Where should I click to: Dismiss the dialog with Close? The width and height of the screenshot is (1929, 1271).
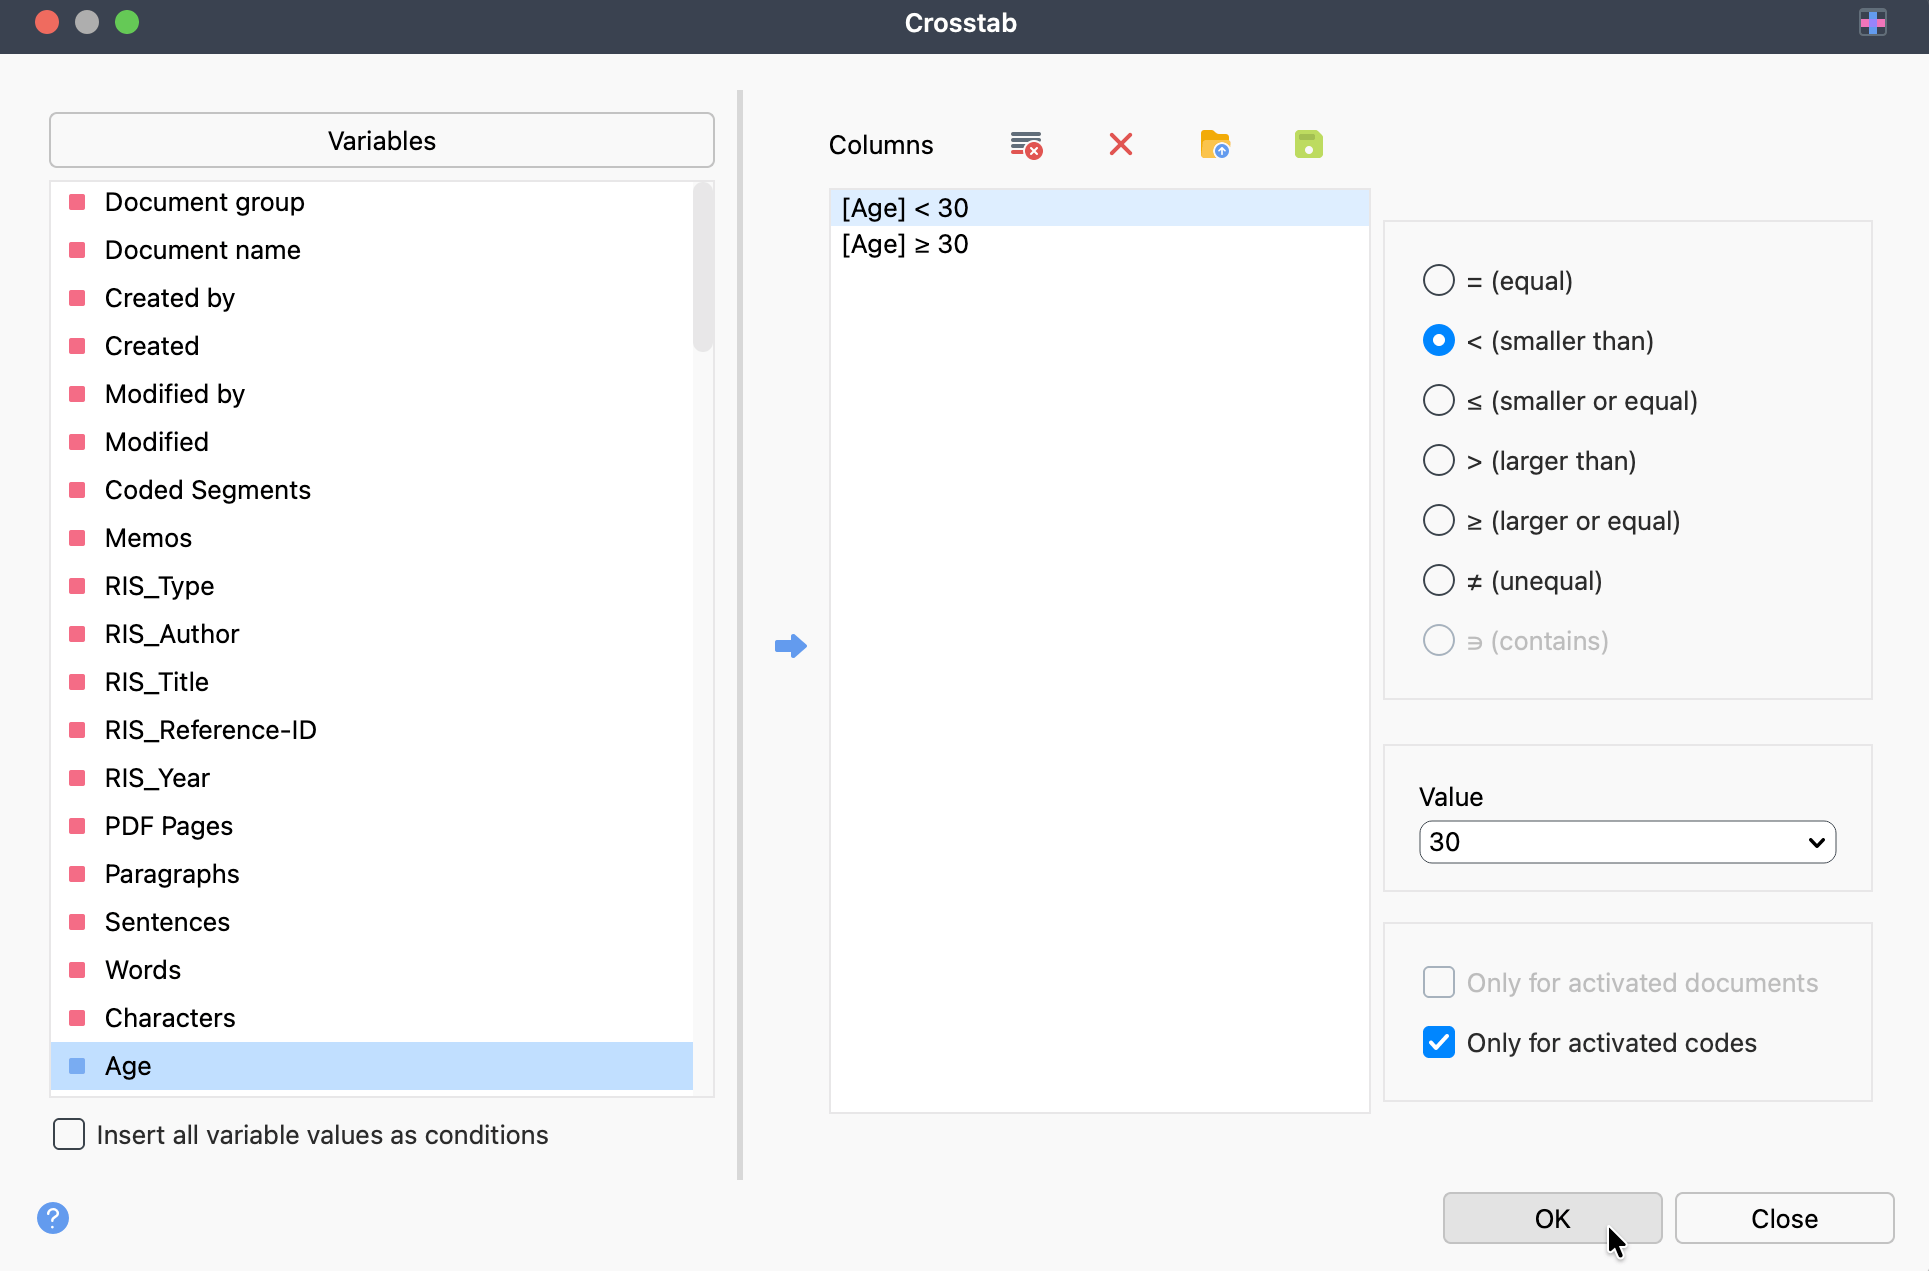[x=1784, y=1218]
